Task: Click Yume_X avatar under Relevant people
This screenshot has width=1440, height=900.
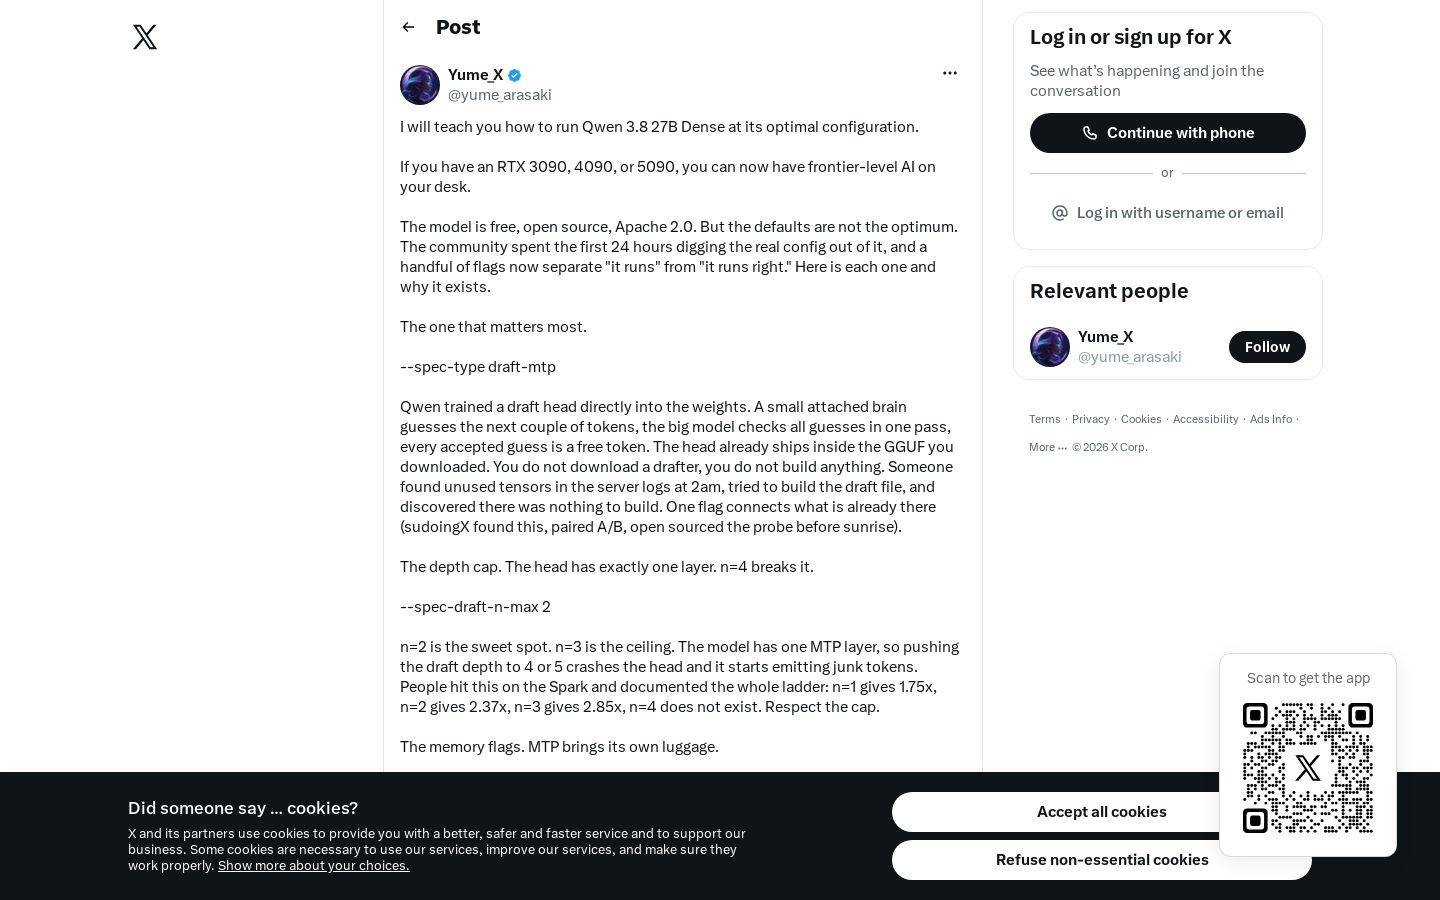Action: point(1050,347)
